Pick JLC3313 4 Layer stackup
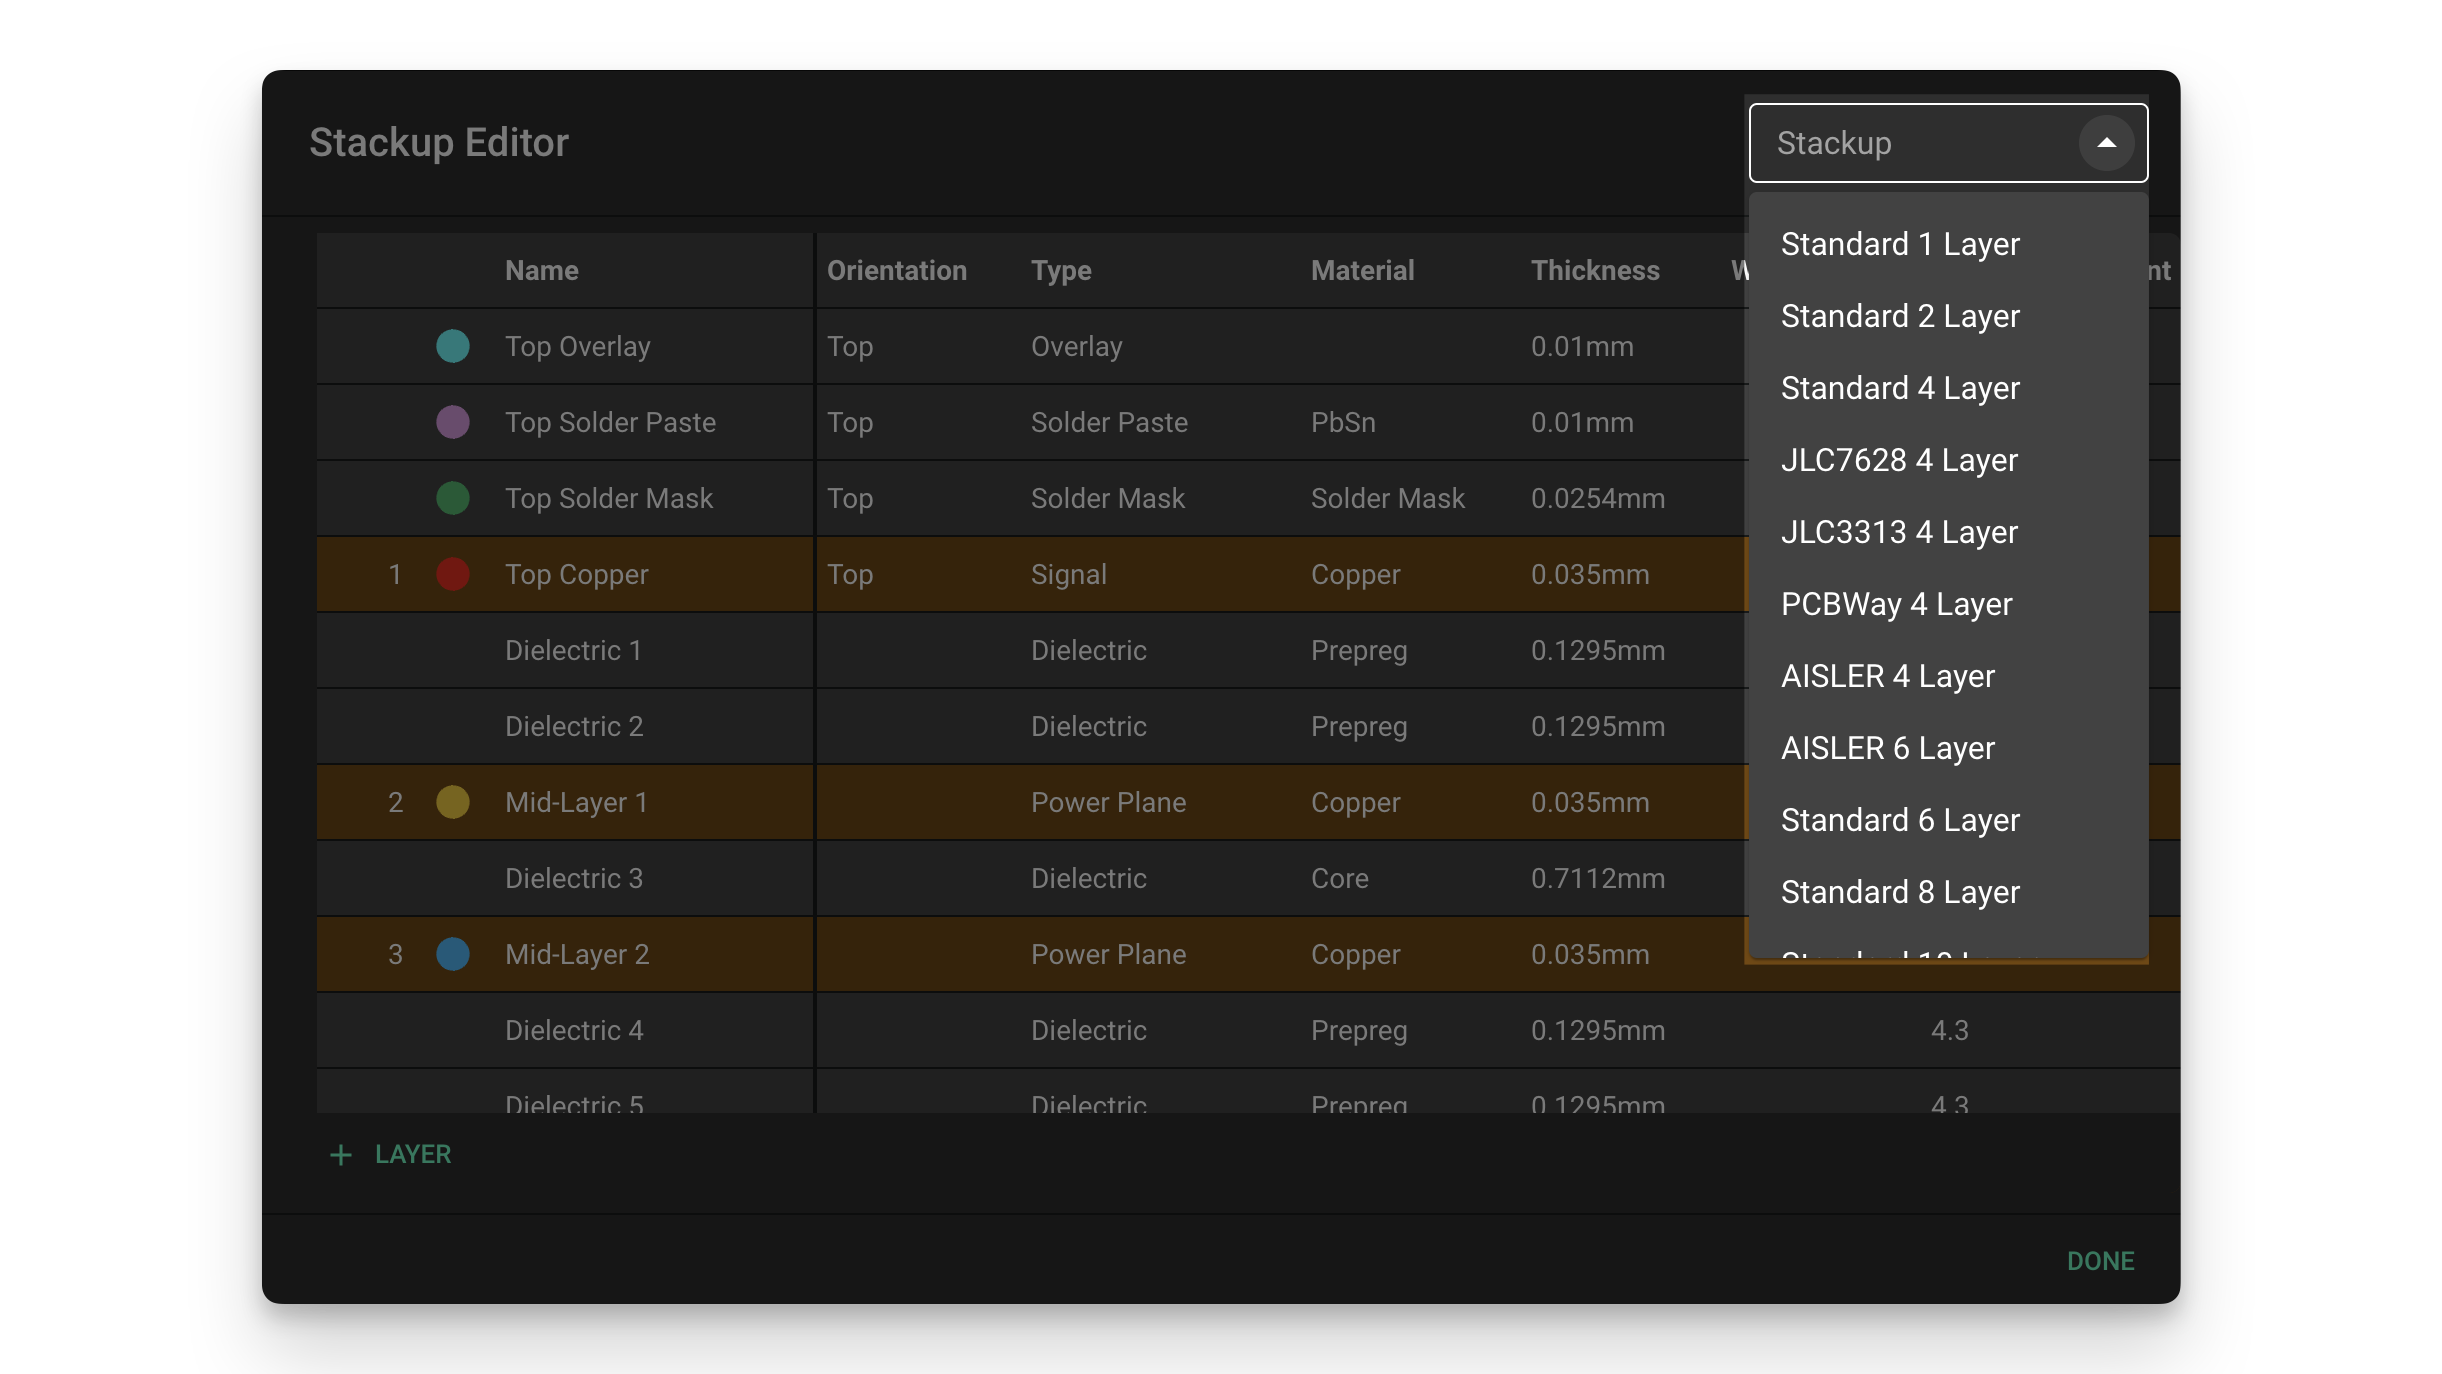Image resolution: width=2442 pixels, height=1374 pixels. pyautogui.click(x=1948, y=532)
